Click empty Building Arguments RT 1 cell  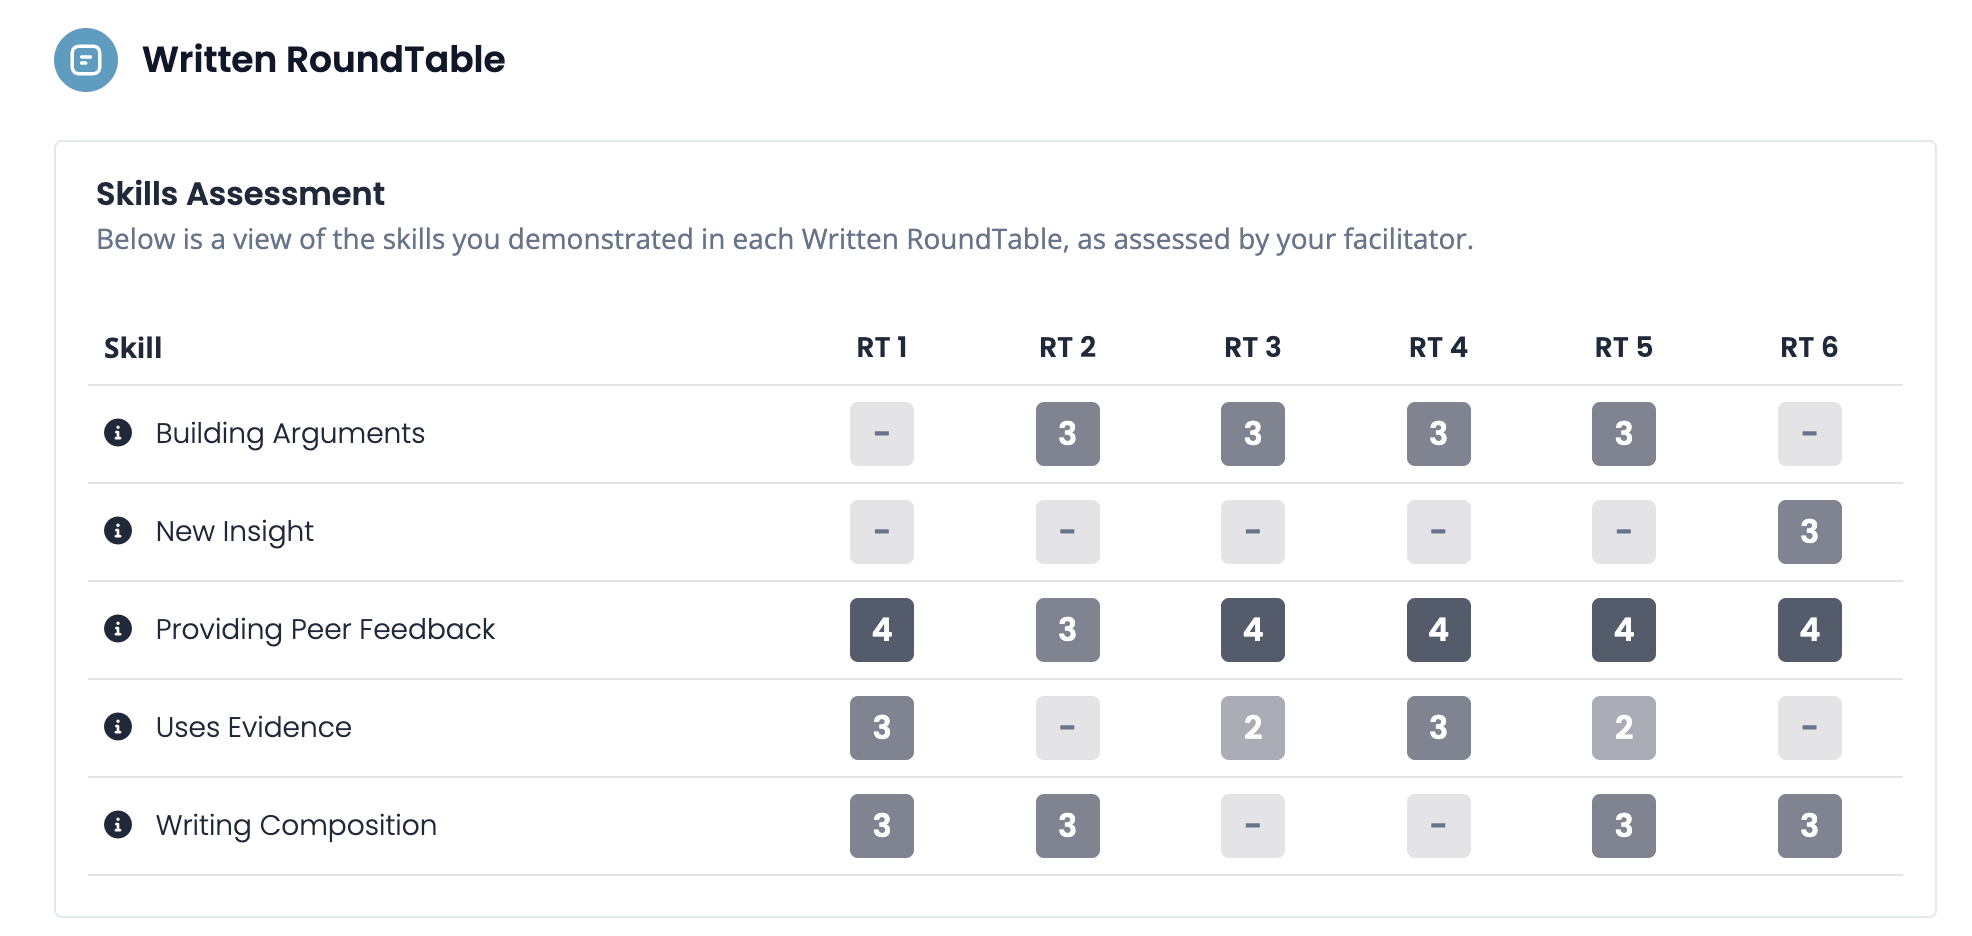coord(881,434)
